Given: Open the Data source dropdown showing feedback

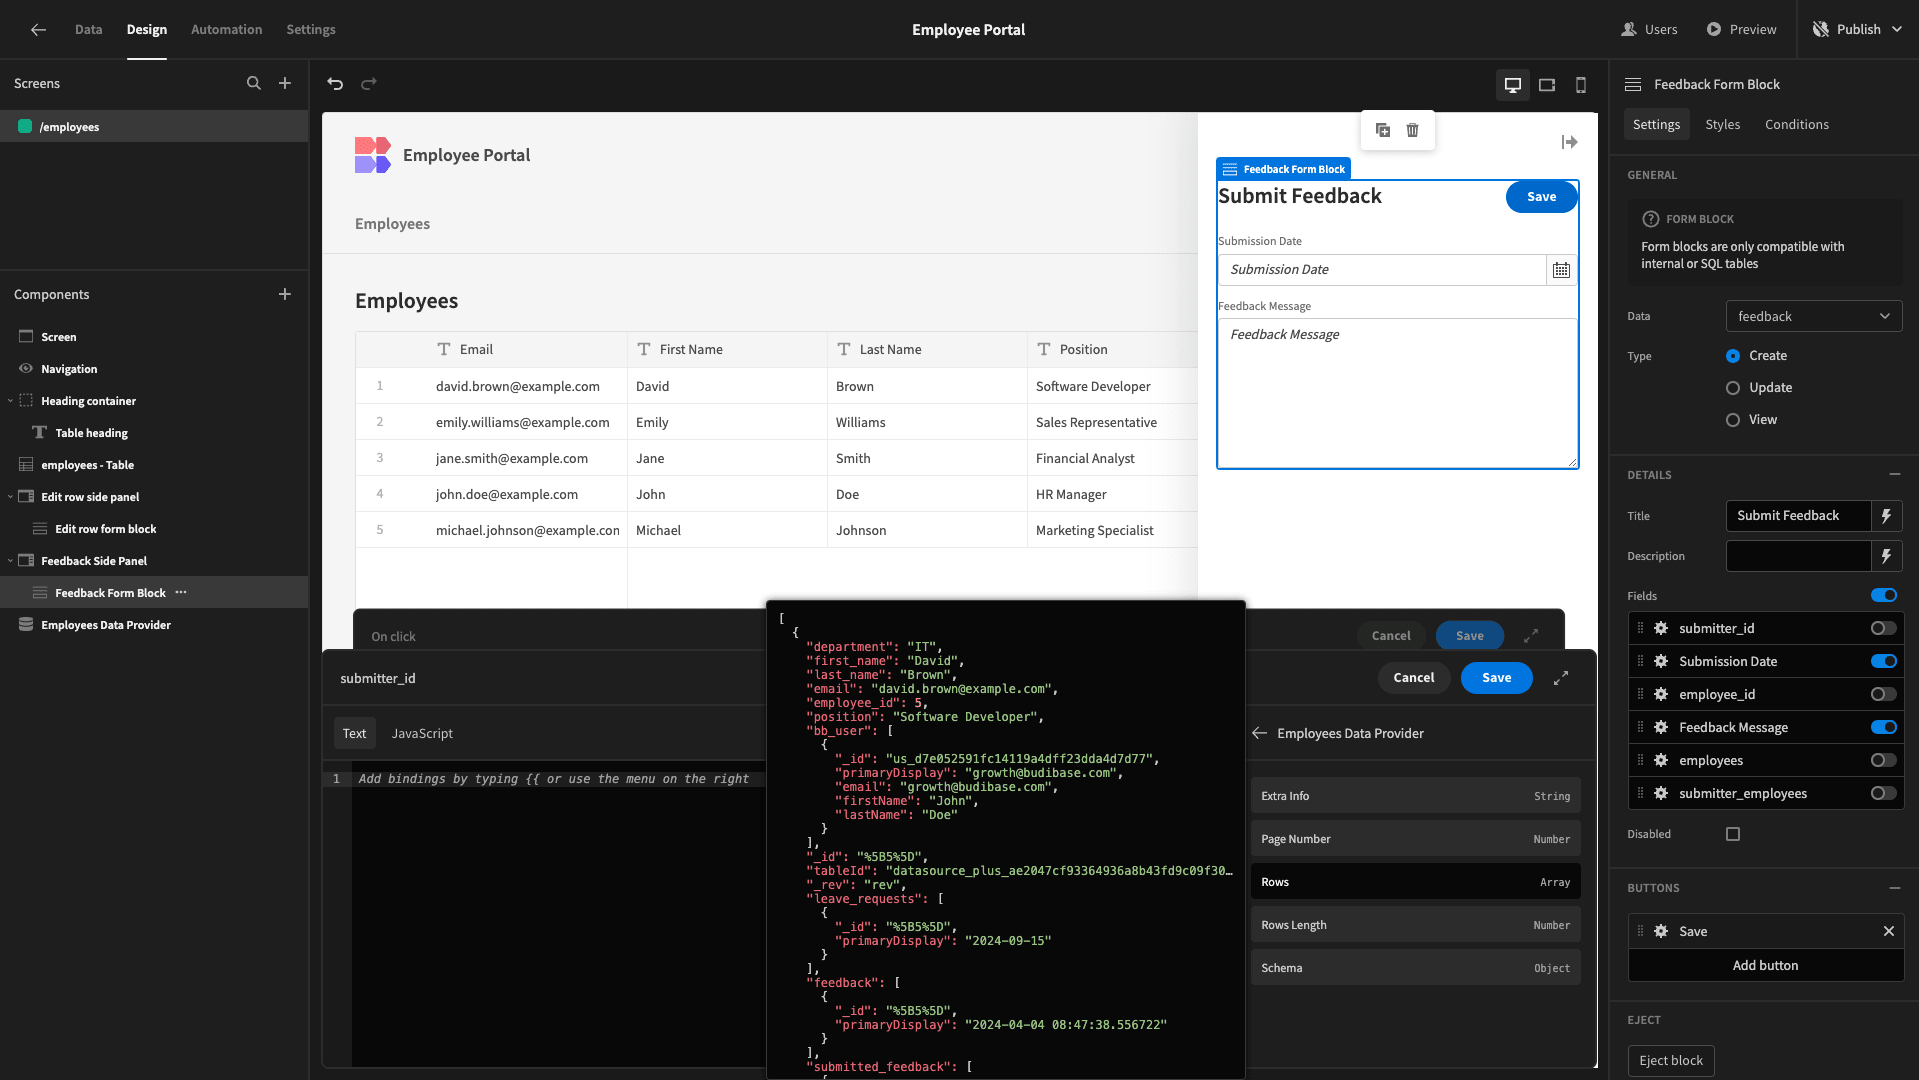Looking at the screenshot, I should [x=1814, y=316].
